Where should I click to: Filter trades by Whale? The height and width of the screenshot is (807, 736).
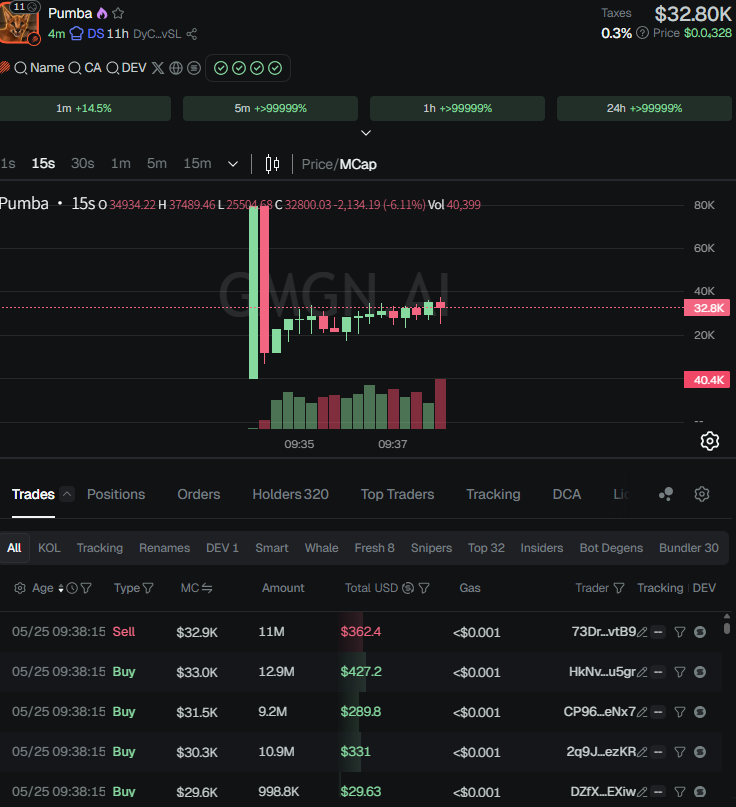click(321, 548)
